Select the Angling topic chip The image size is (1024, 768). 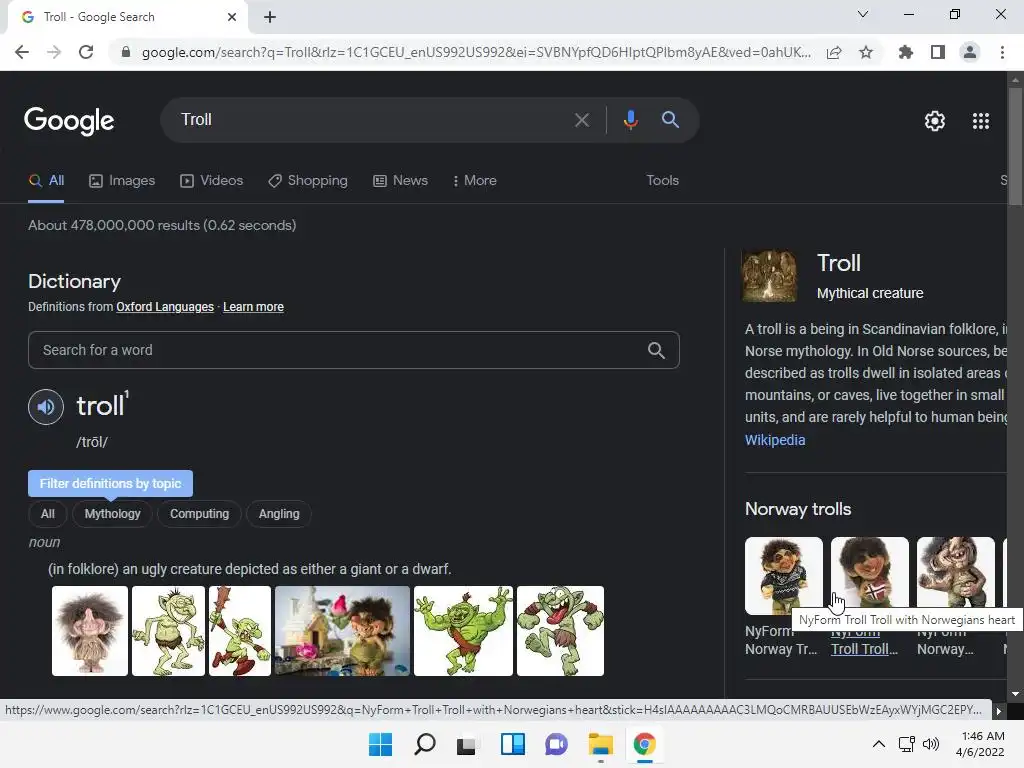(x=279, y=514)
